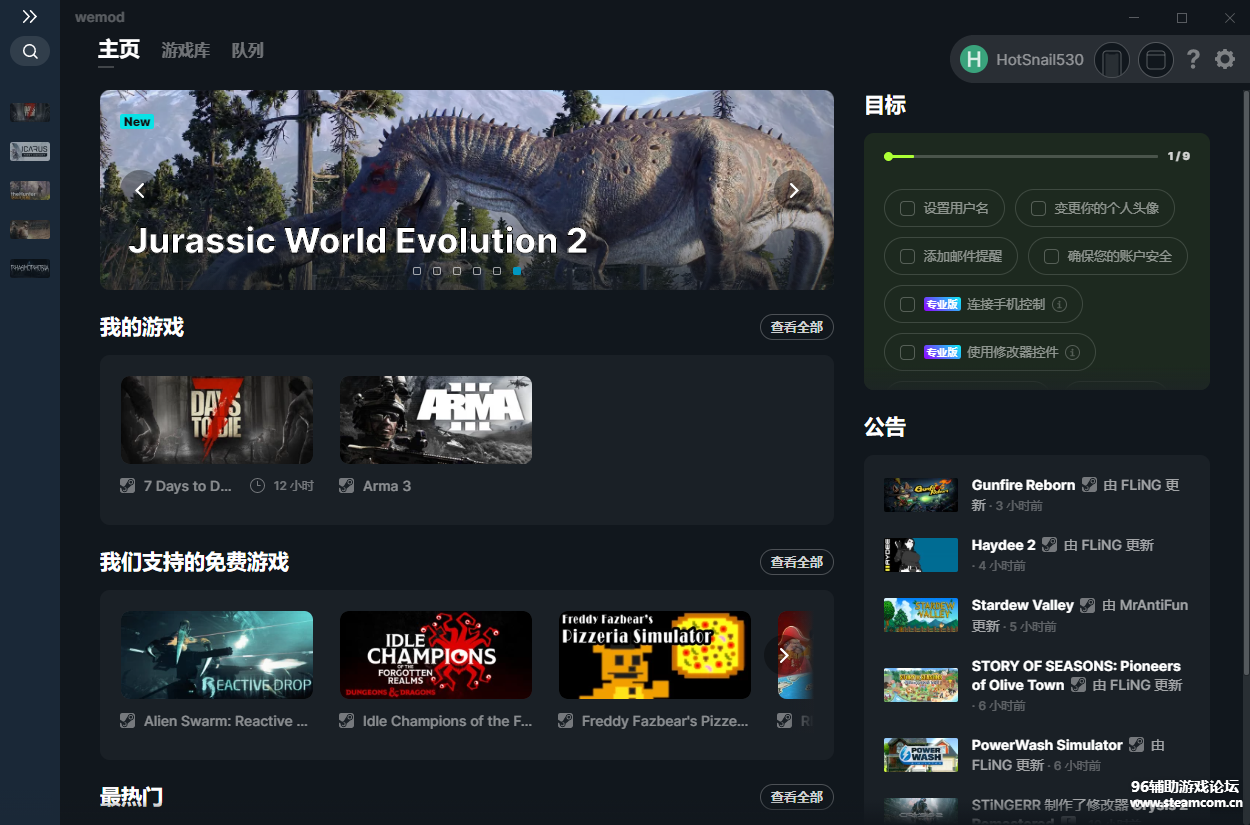Click 查看全部 for 我们支持的免费游戏
Screen dimensions: 1250x825
click(x=796, y=562)
